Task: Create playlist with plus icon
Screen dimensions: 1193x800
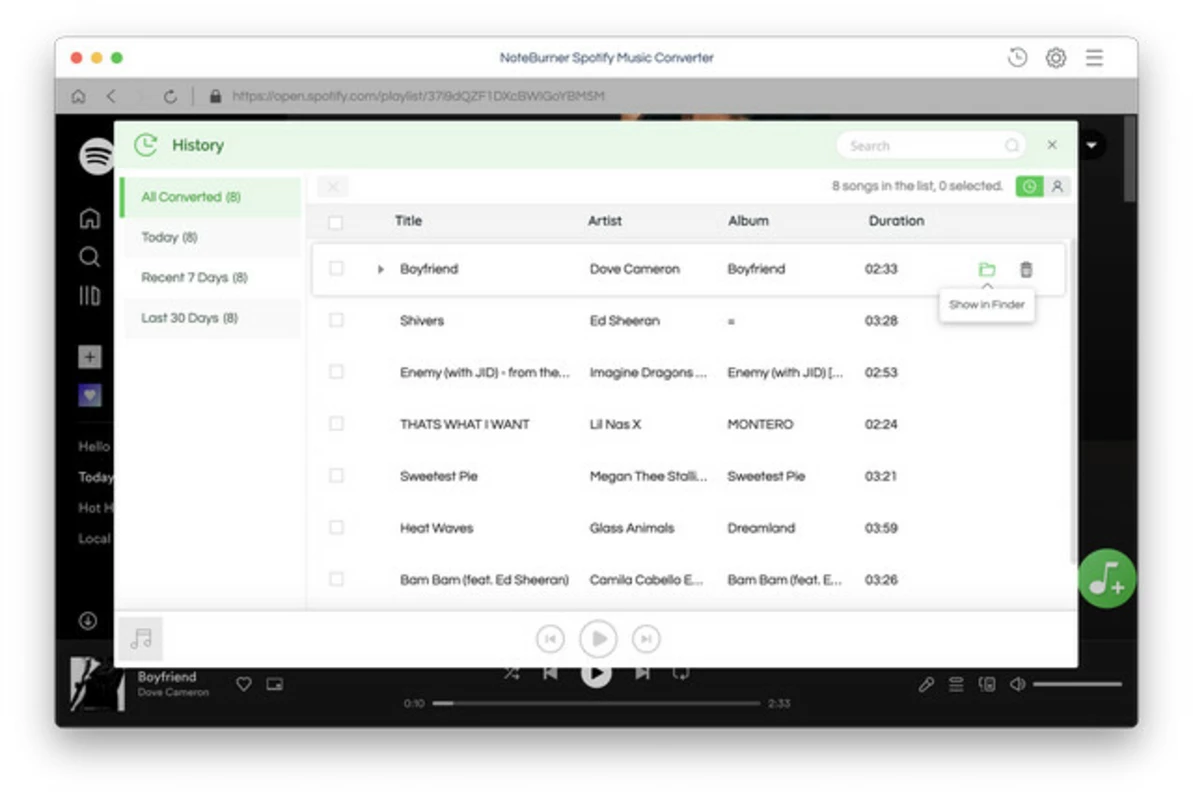Action: click(89, 357)
